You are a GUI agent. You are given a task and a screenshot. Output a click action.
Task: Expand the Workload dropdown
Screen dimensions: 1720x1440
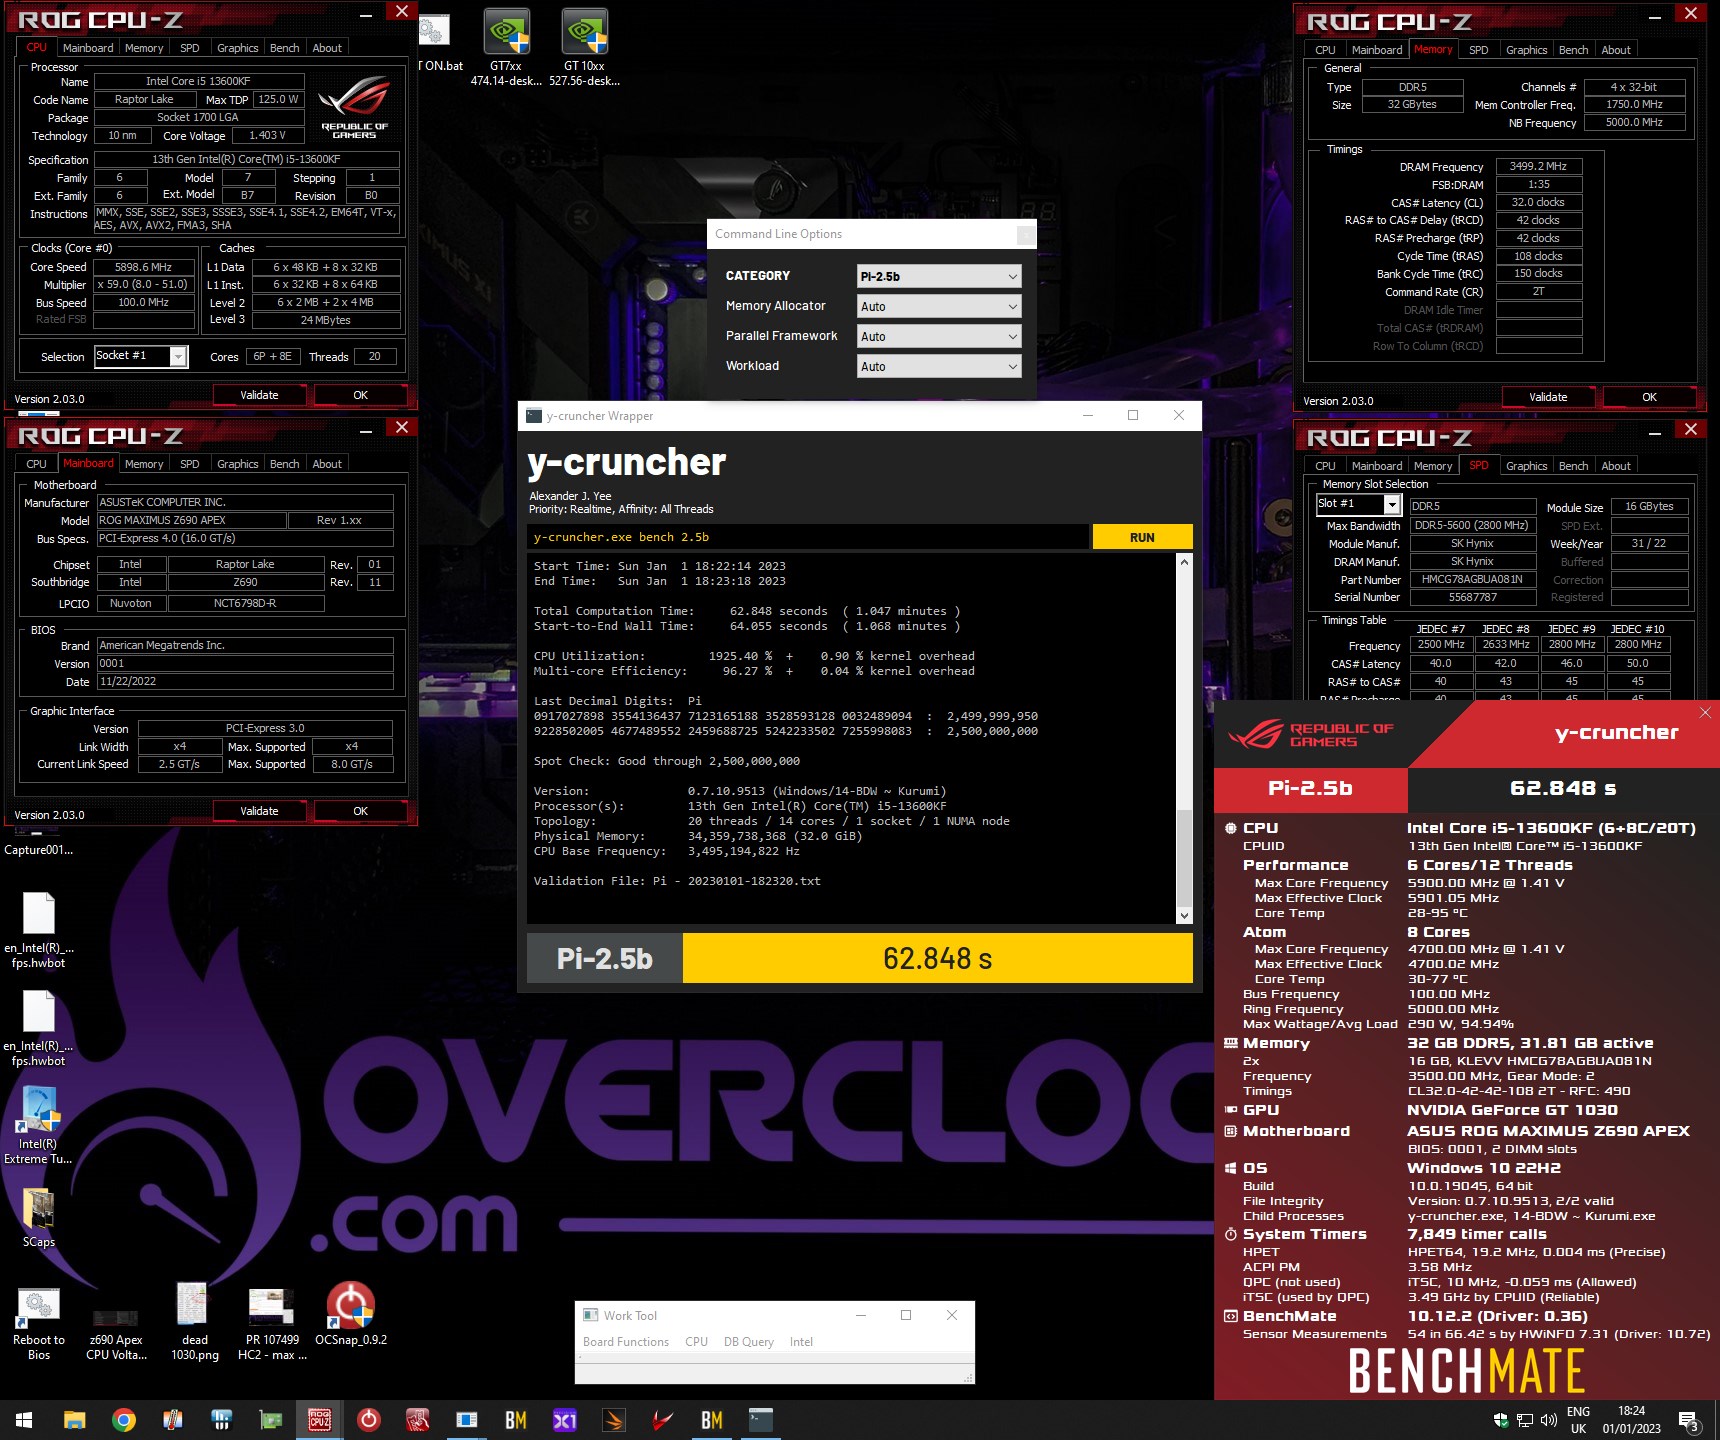939,366
